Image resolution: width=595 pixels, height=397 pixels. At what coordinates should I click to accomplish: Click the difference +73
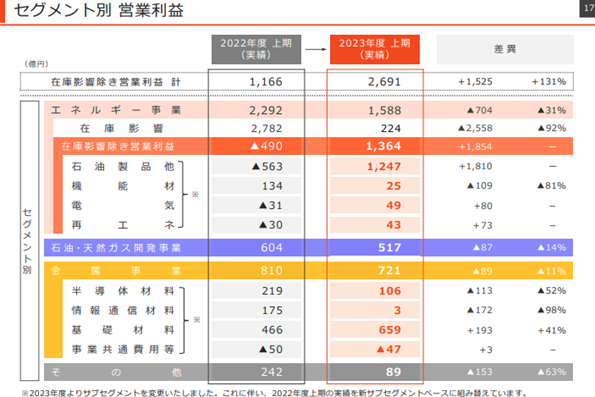point(483,225)
